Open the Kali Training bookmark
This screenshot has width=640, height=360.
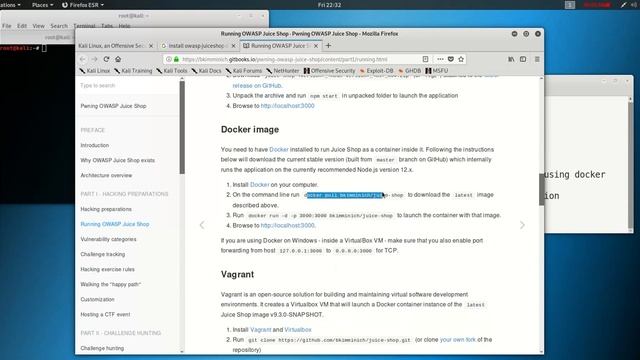coord(133,71)
